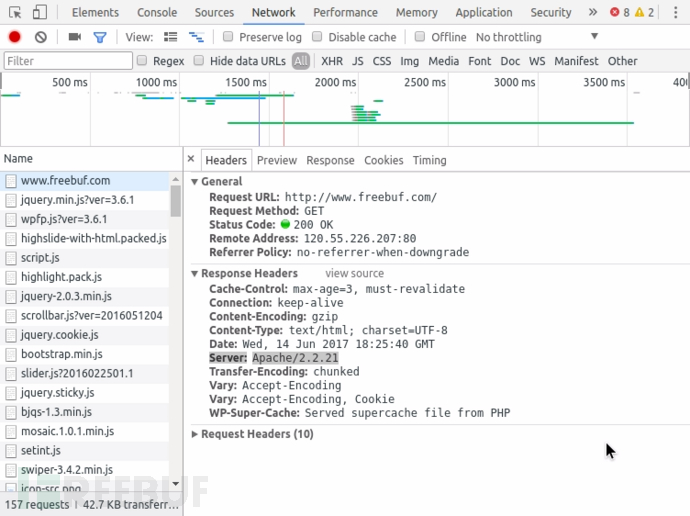The width and height of the screenshot is (690, 516).
Task: Switch to the Preview tab
Action: point(276,160)
